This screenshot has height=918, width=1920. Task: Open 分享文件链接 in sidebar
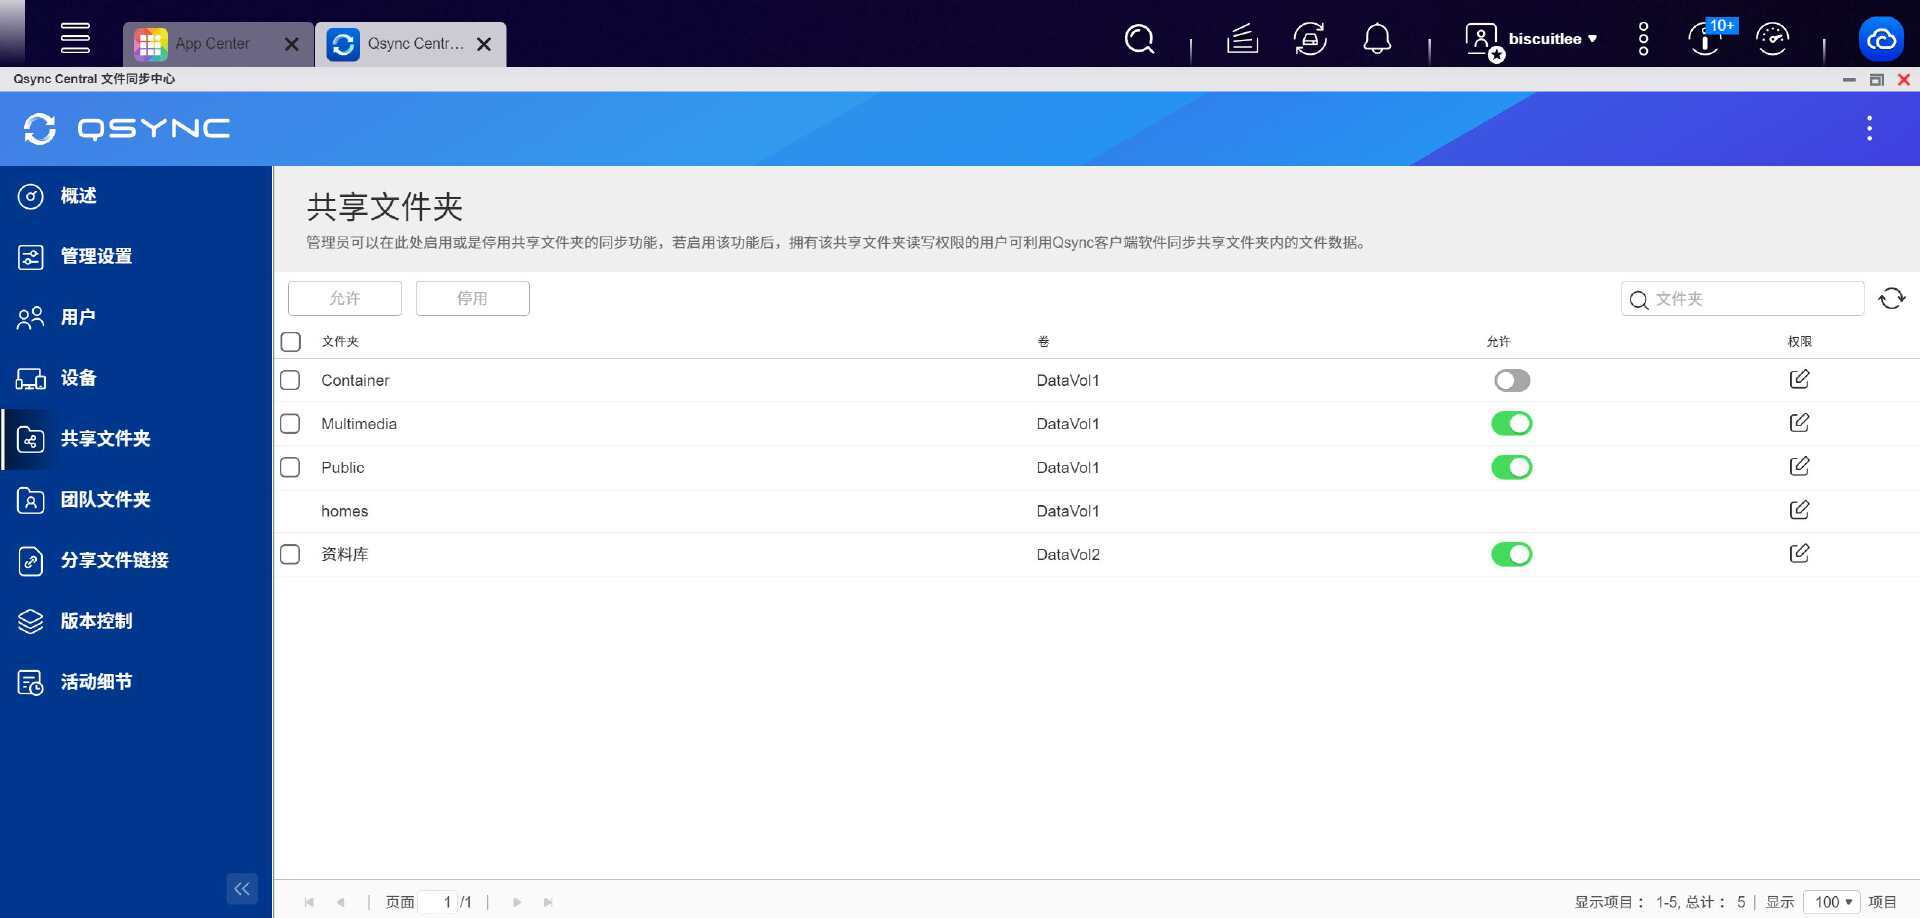point(136,560)
